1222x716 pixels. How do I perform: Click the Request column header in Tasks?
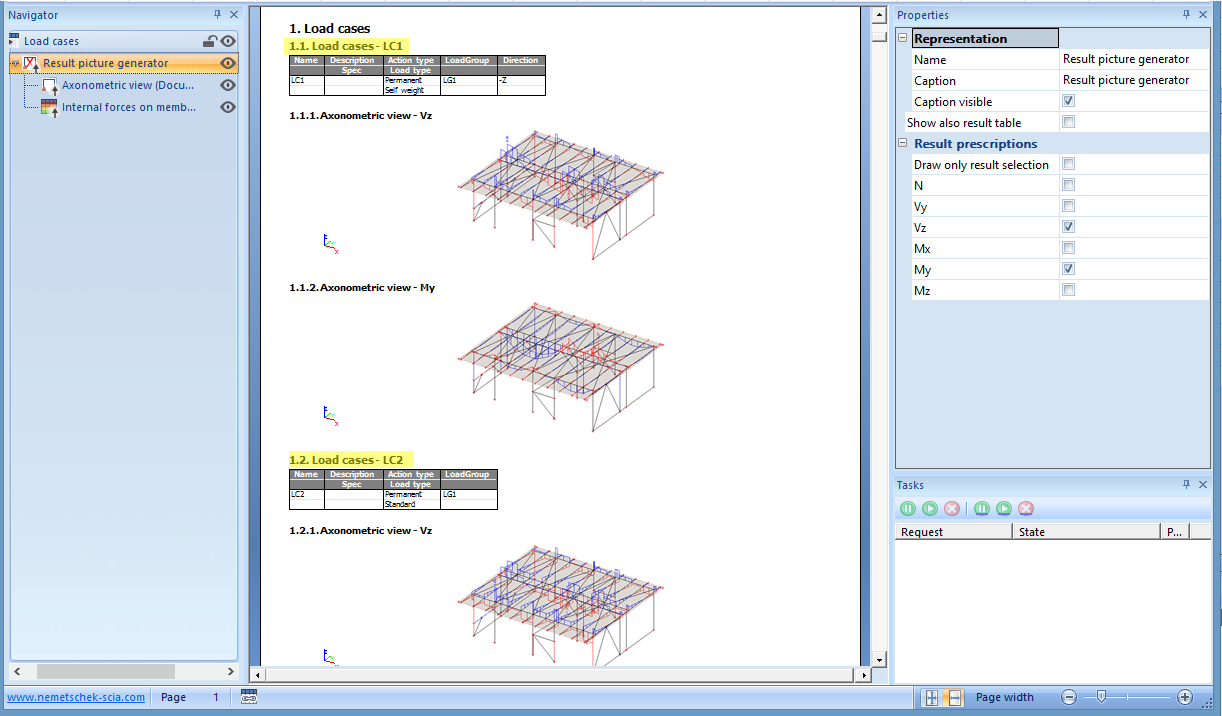click(953, 532)
